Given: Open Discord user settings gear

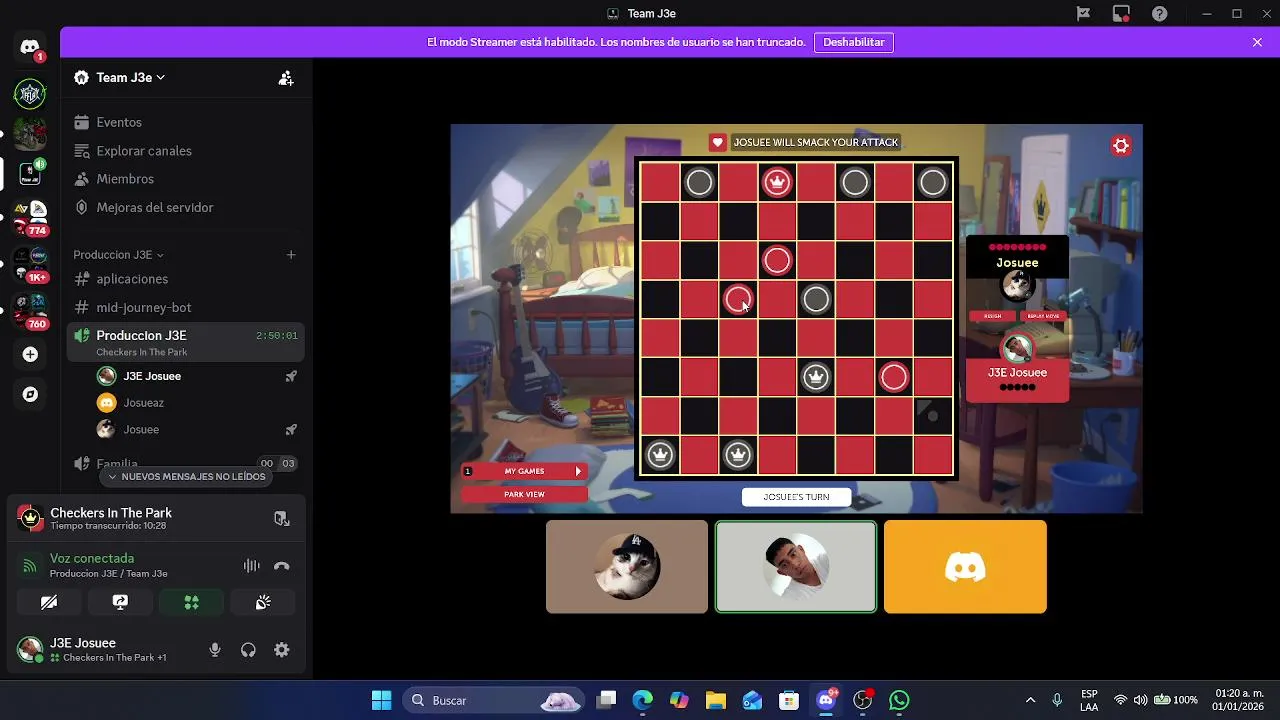Looking at the screenshot, I should (282, 650).
